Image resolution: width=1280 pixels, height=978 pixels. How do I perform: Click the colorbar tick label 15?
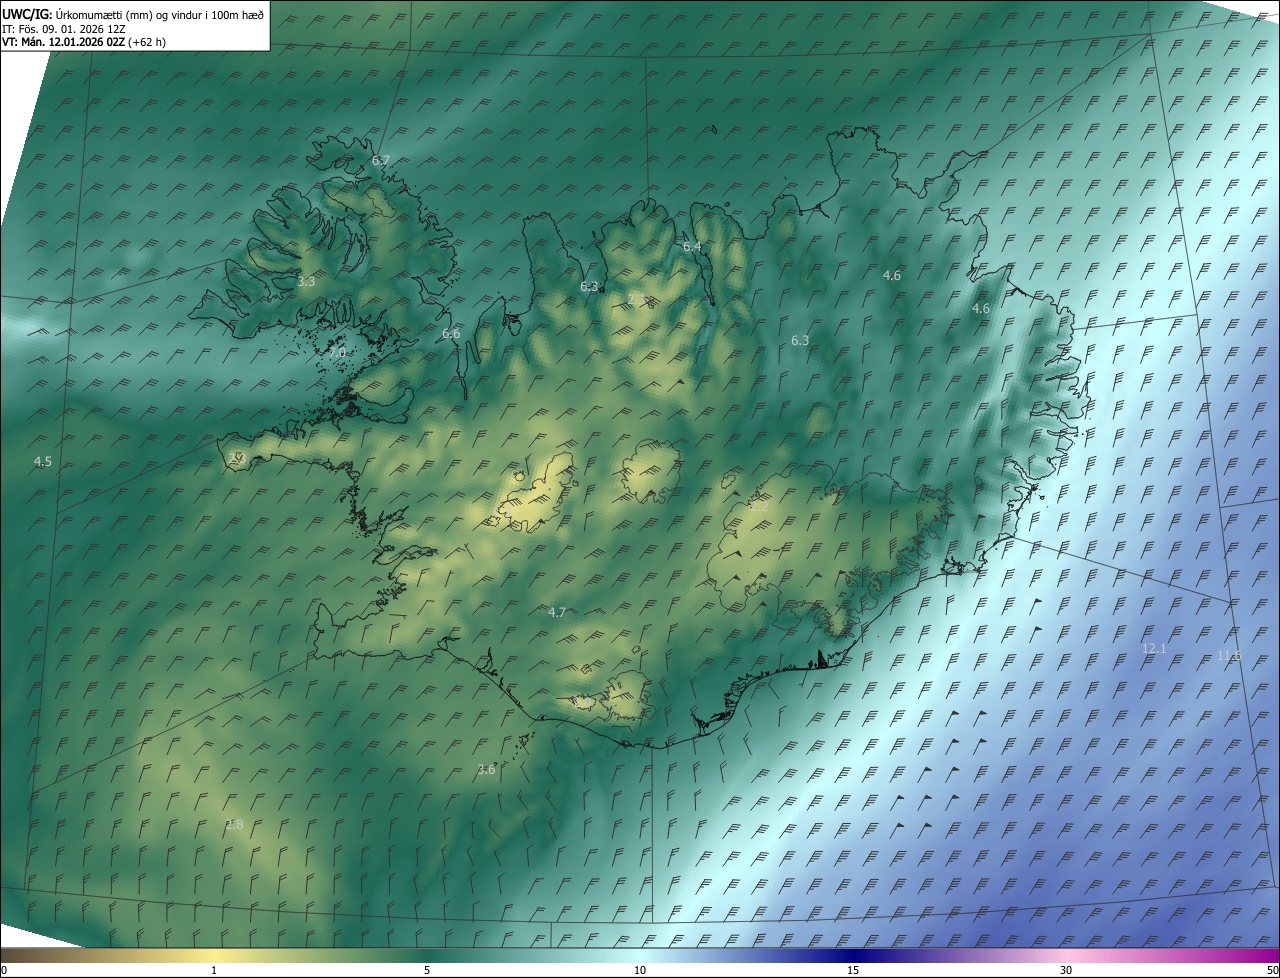coord(853,970)
